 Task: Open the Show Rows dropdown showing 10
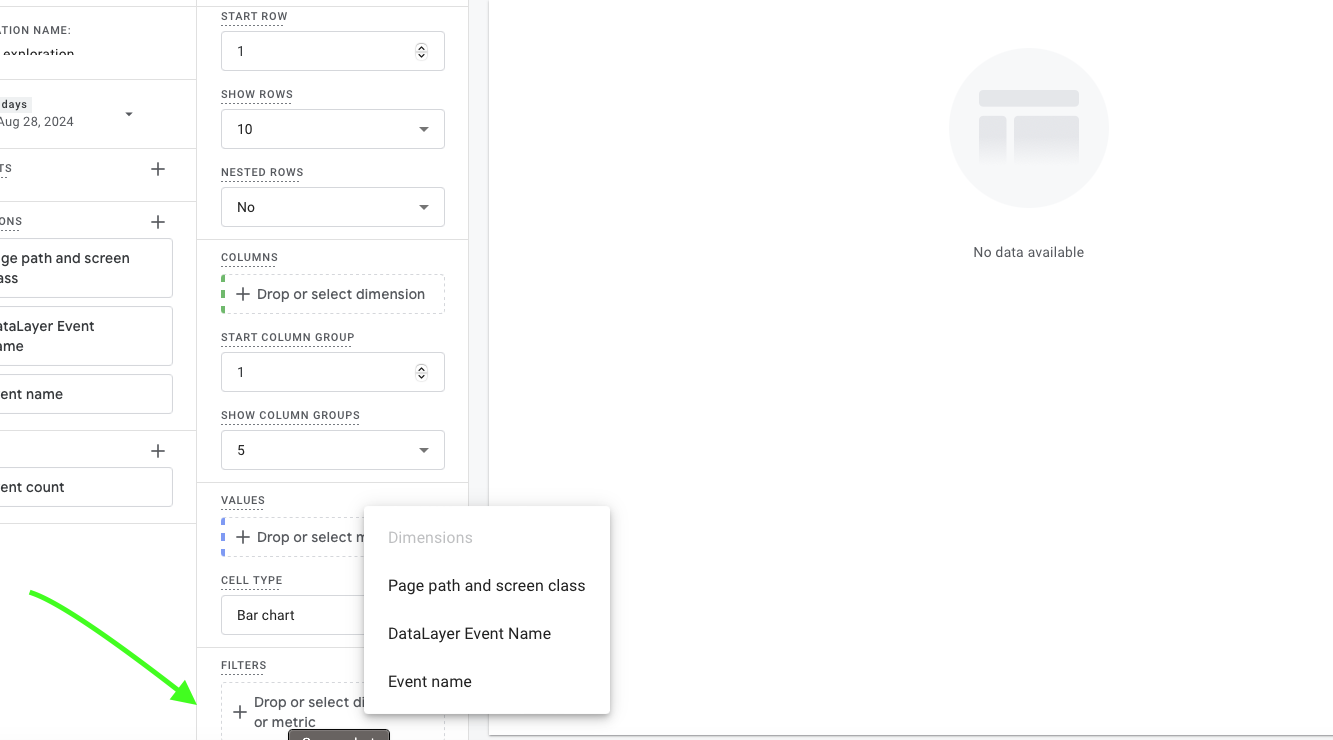click(x=332, y=129)
